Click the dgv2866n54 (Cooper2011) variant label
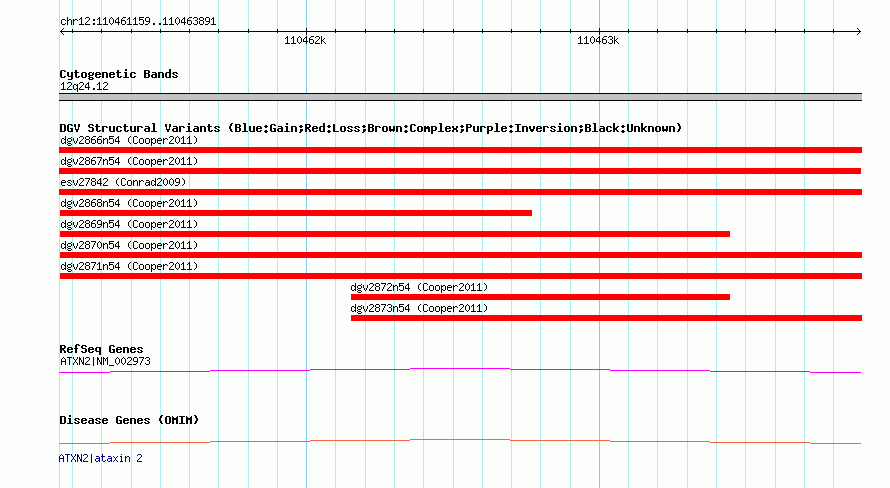The height and width of the screenshot is (488, 890). 129,140
